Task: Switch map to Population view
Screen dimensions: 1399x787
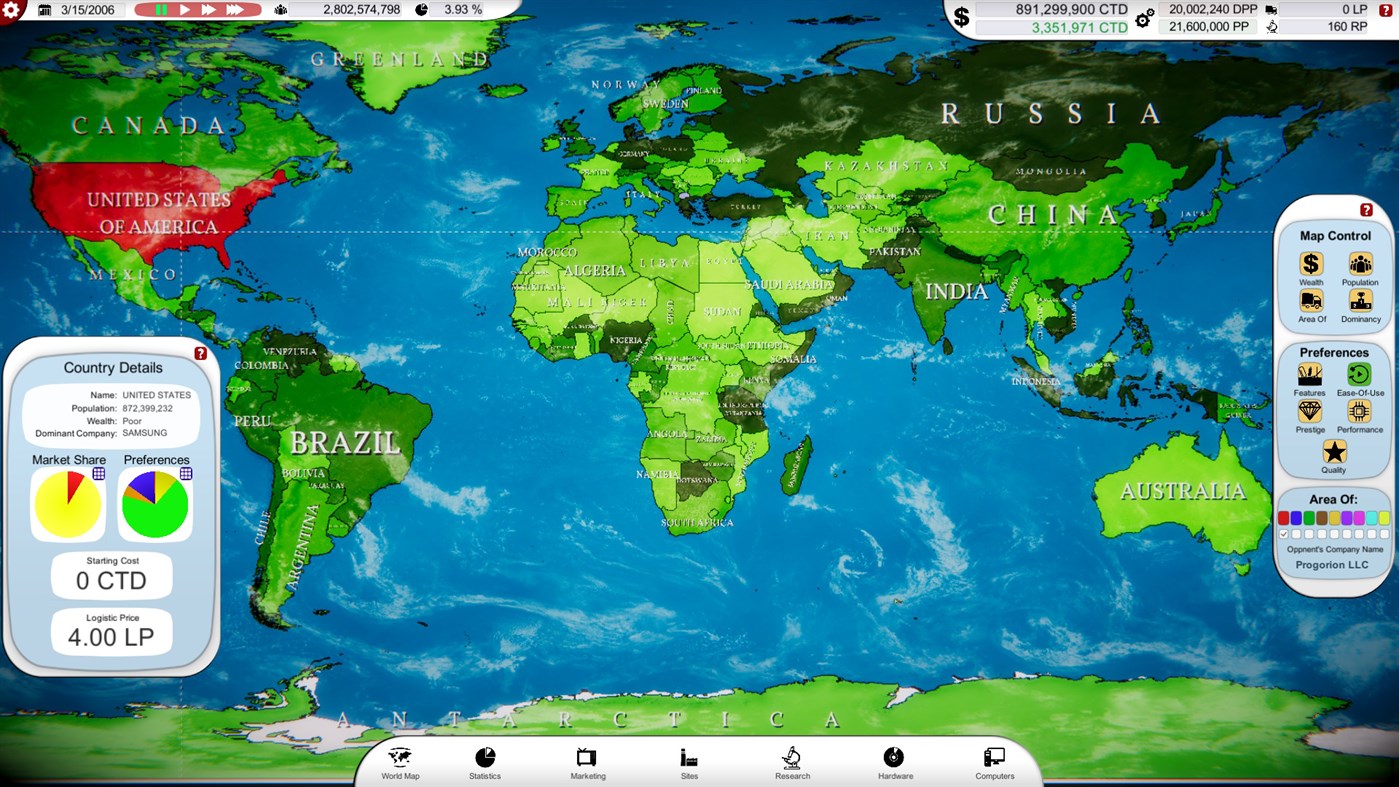Action: (x=1360, y=264)
